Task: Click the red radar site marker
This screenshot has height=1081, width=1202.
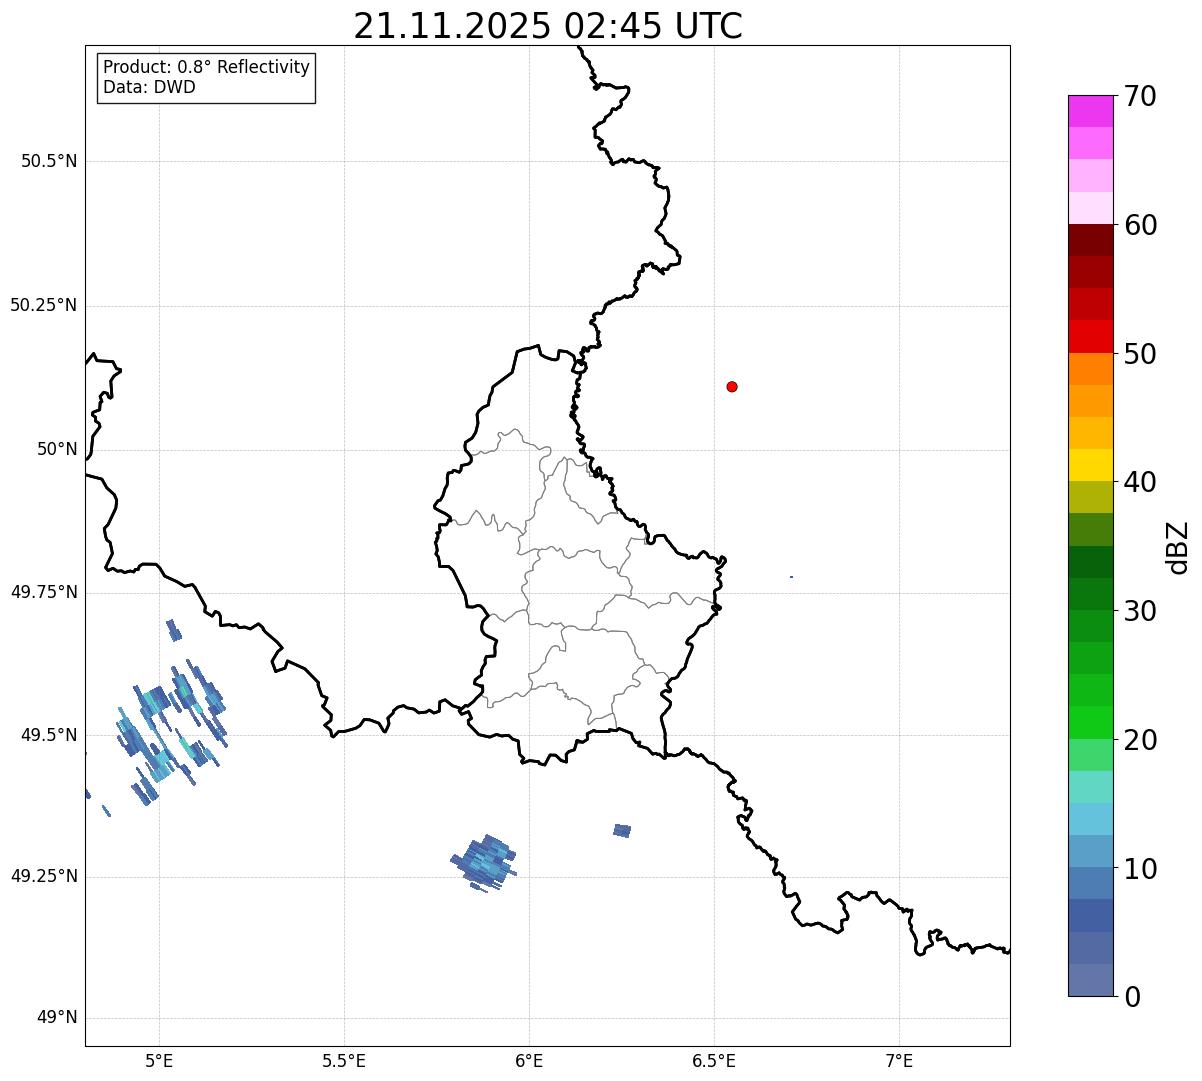Action: [732, 387]
